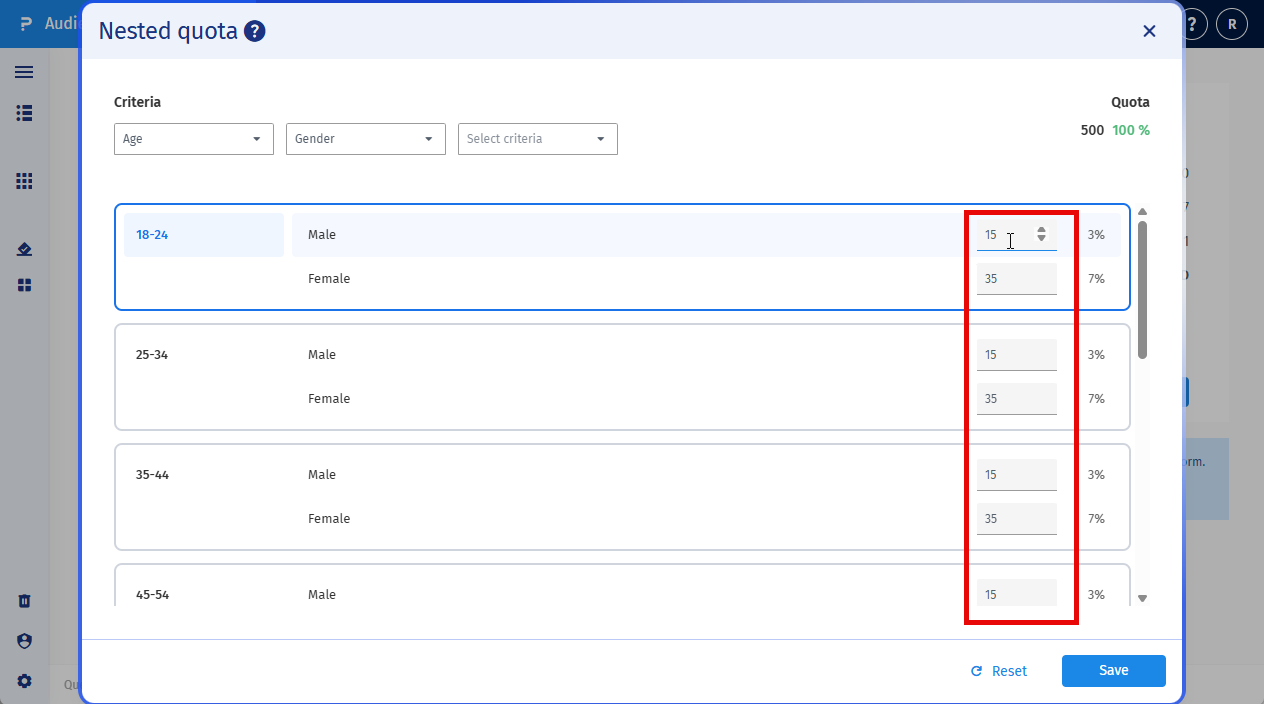Click the user shield icon in the sidebar
The height and width of the screenshot is (704, 1264).
24,641
